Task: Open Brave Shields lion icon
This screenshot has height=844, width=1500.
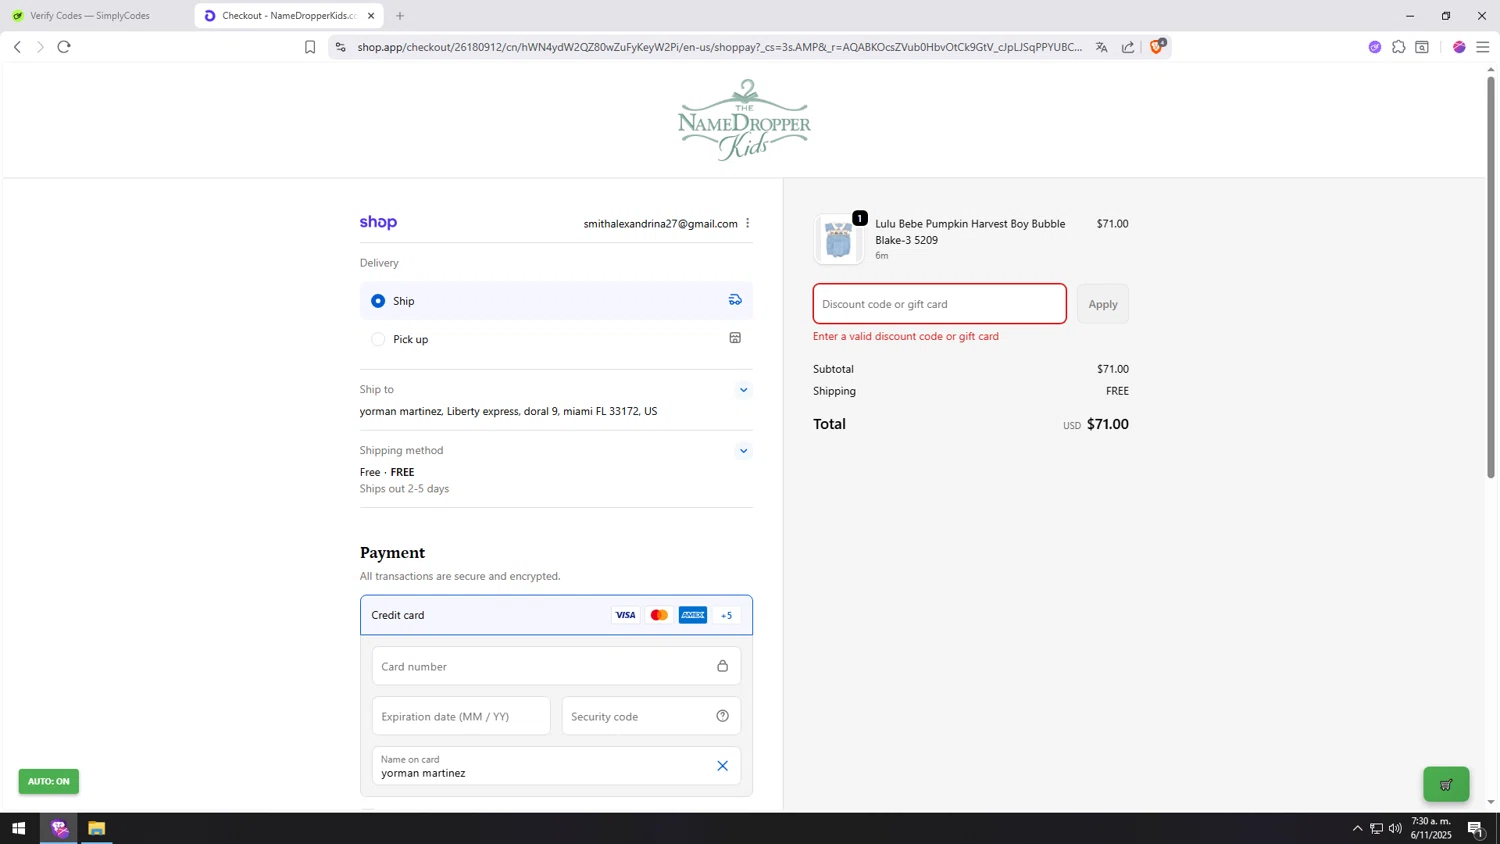Action: pos(1157,46)
